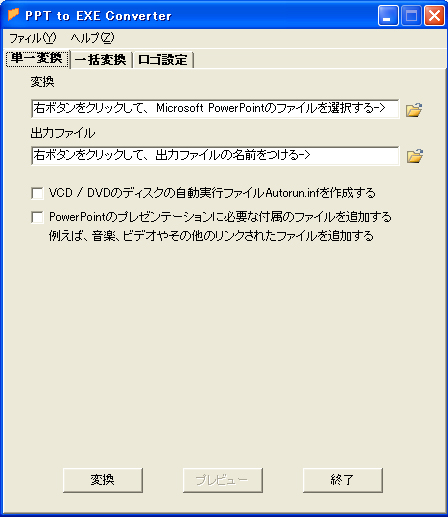The height and width of the screenshot is (517, 448).
Task: Open folder icon to browse PowerPoint source file
Action: 414,110
